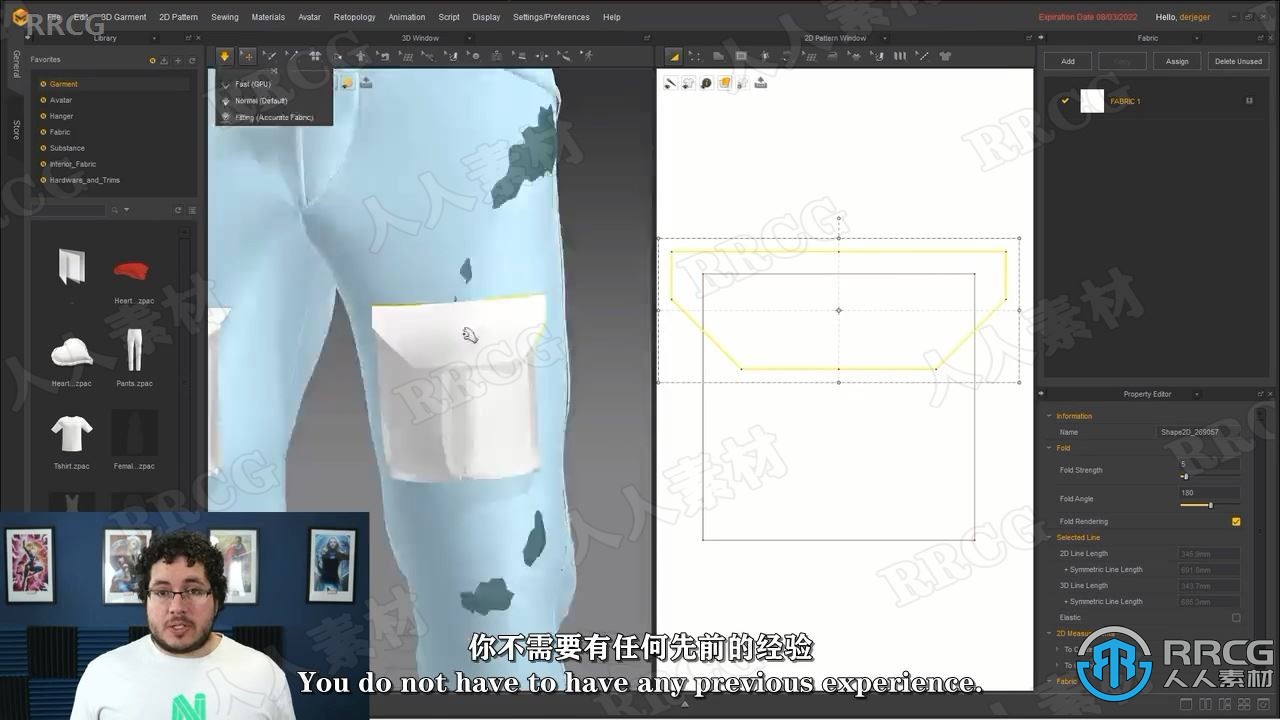Screen dimensions: 1280x720
Task: Toggle the checkmark beside FABRIC 1
Action: coord(1065,101)
